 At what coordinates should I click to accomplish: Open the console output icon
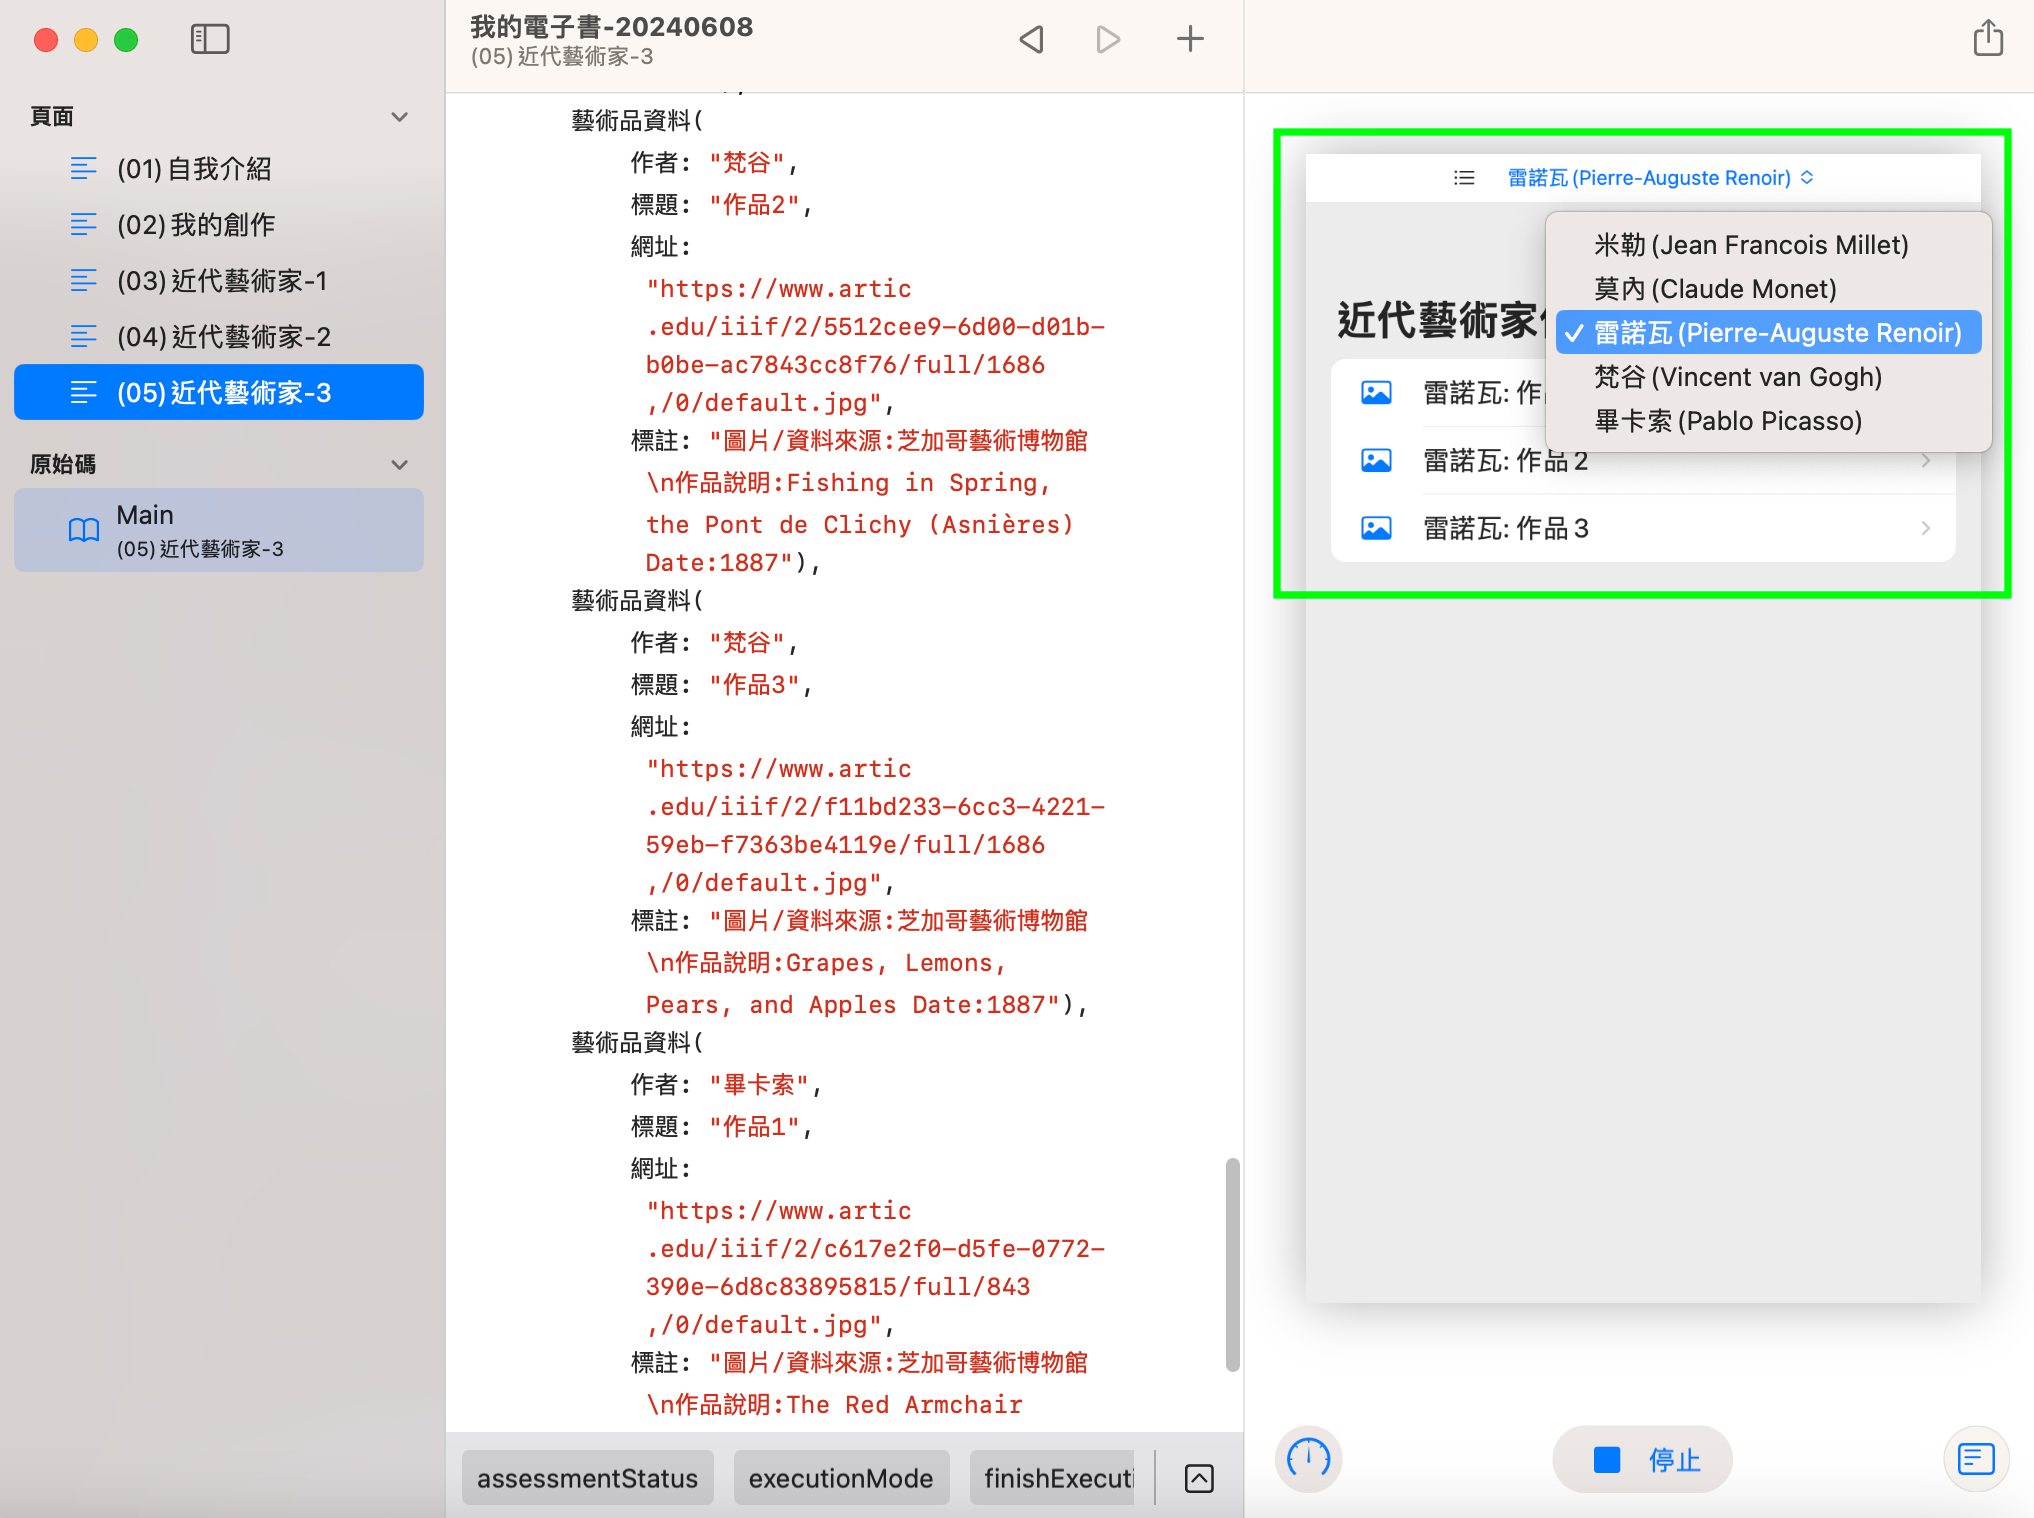(1976, 1459)
